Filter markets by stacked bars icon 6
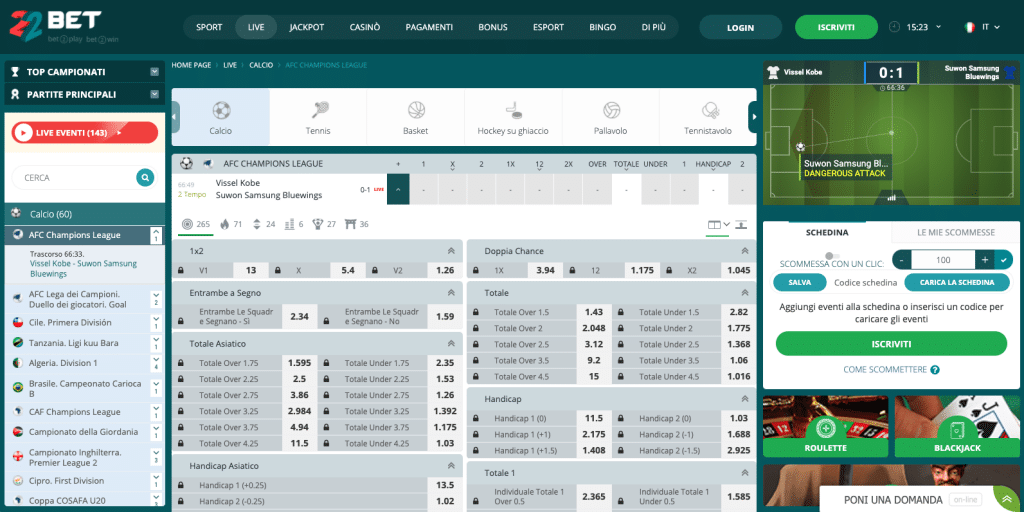Image resolution: width=1024 pixels, height=512 pixels. pyautogui.click(x=289, y=224)
